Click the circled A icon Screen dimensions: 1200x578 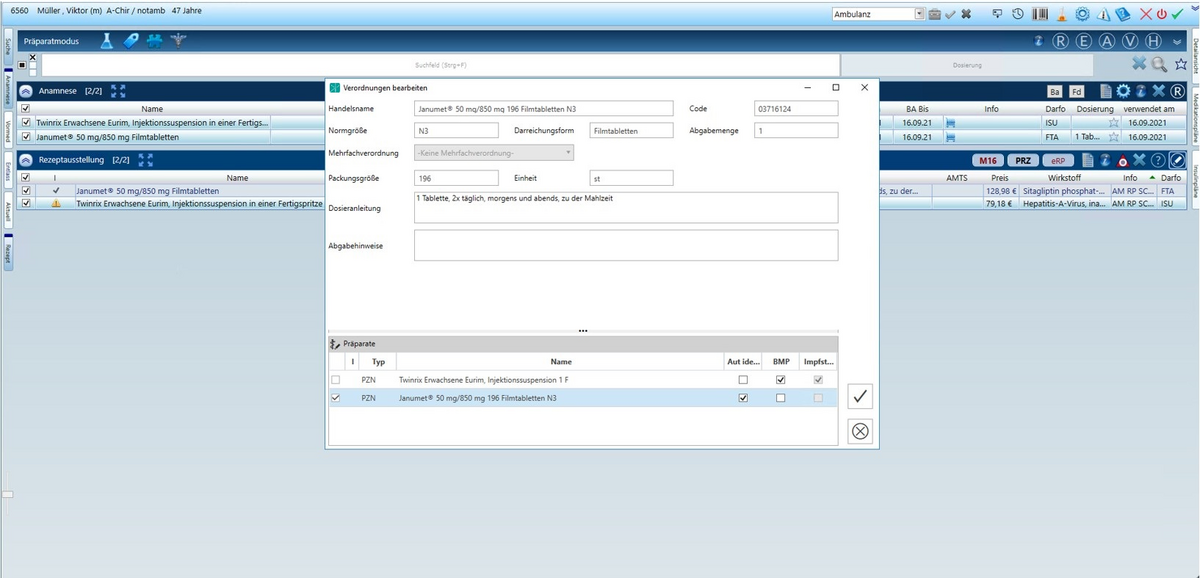coord(1107,41)
